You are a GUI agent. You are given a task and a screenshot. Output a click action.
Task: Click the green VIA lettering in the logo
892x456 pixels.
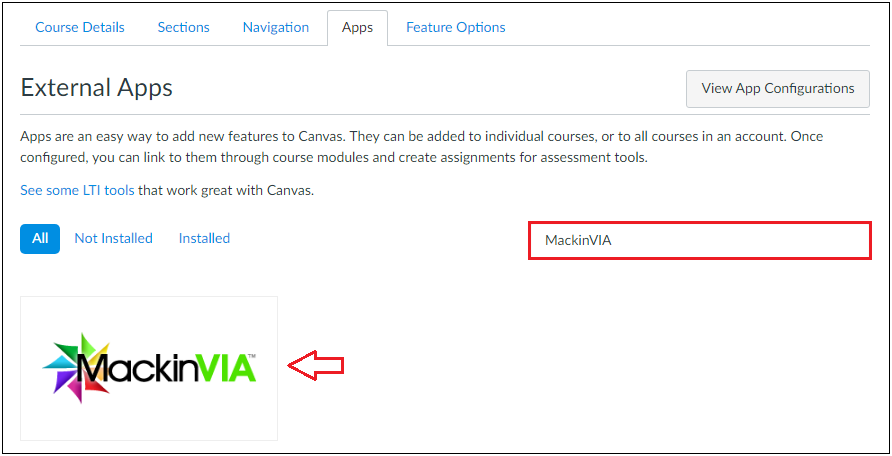click(223, 369)
